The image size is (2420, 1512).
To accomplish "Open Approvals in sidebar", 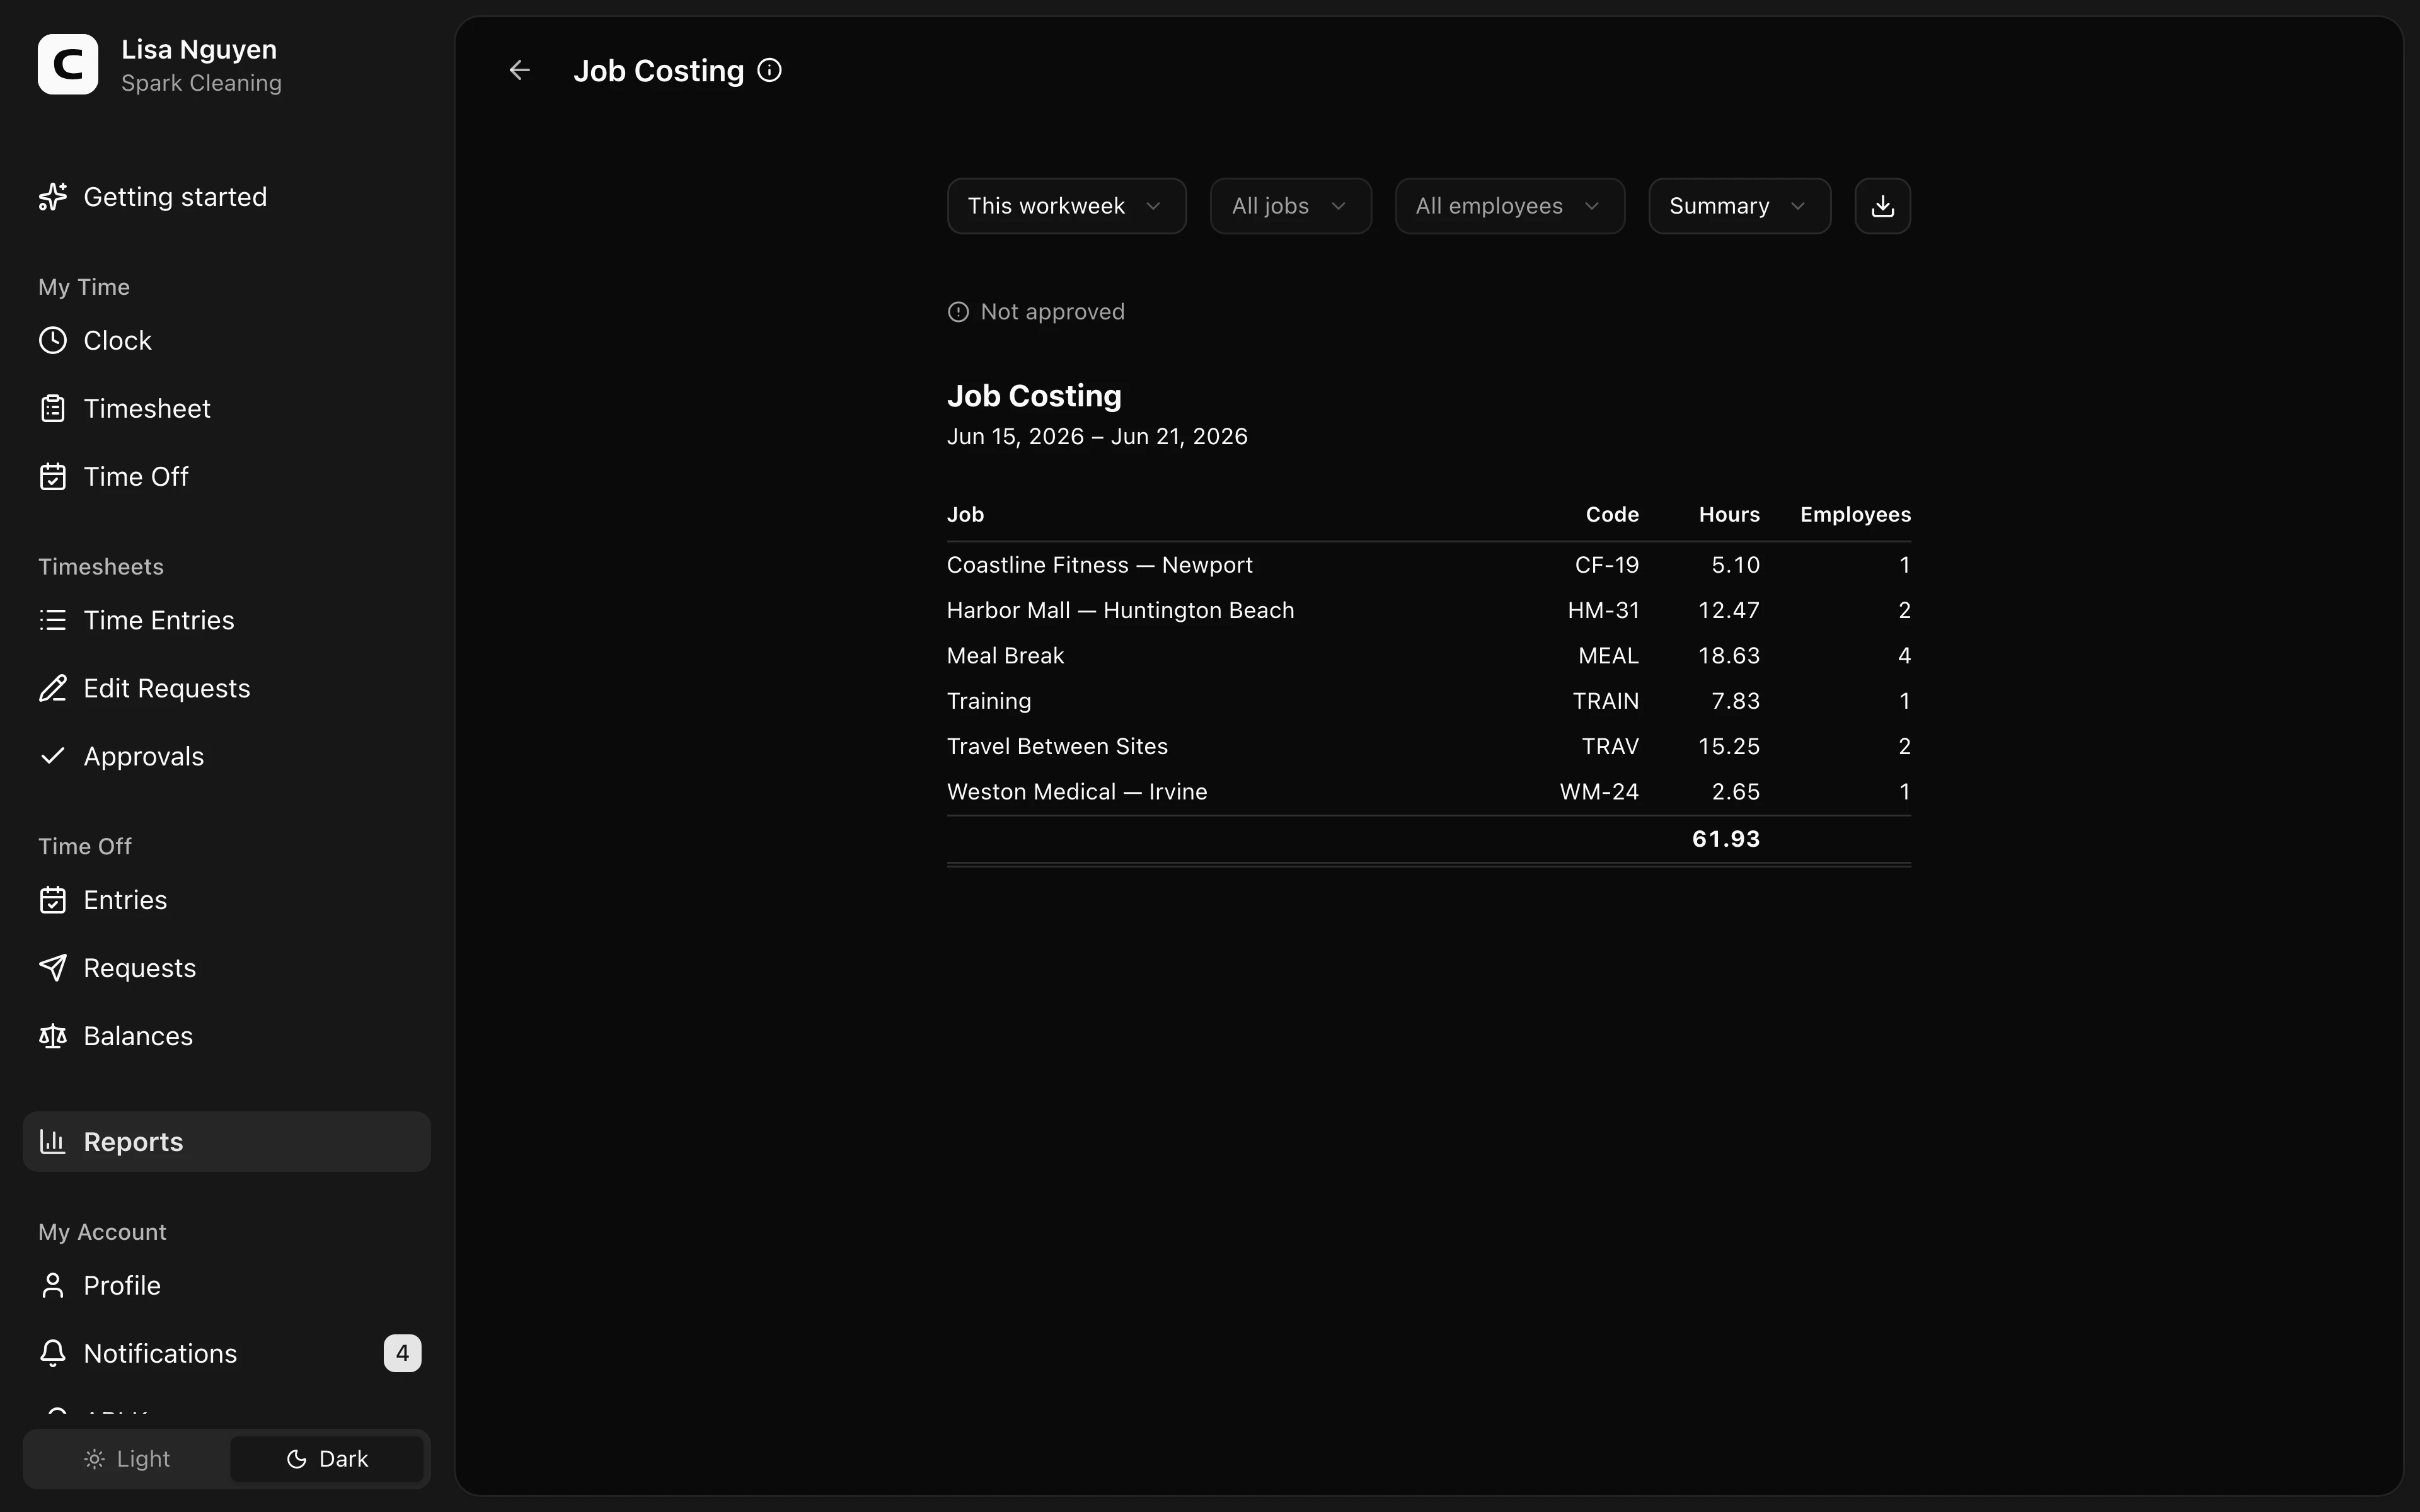I will click(226, 757).
